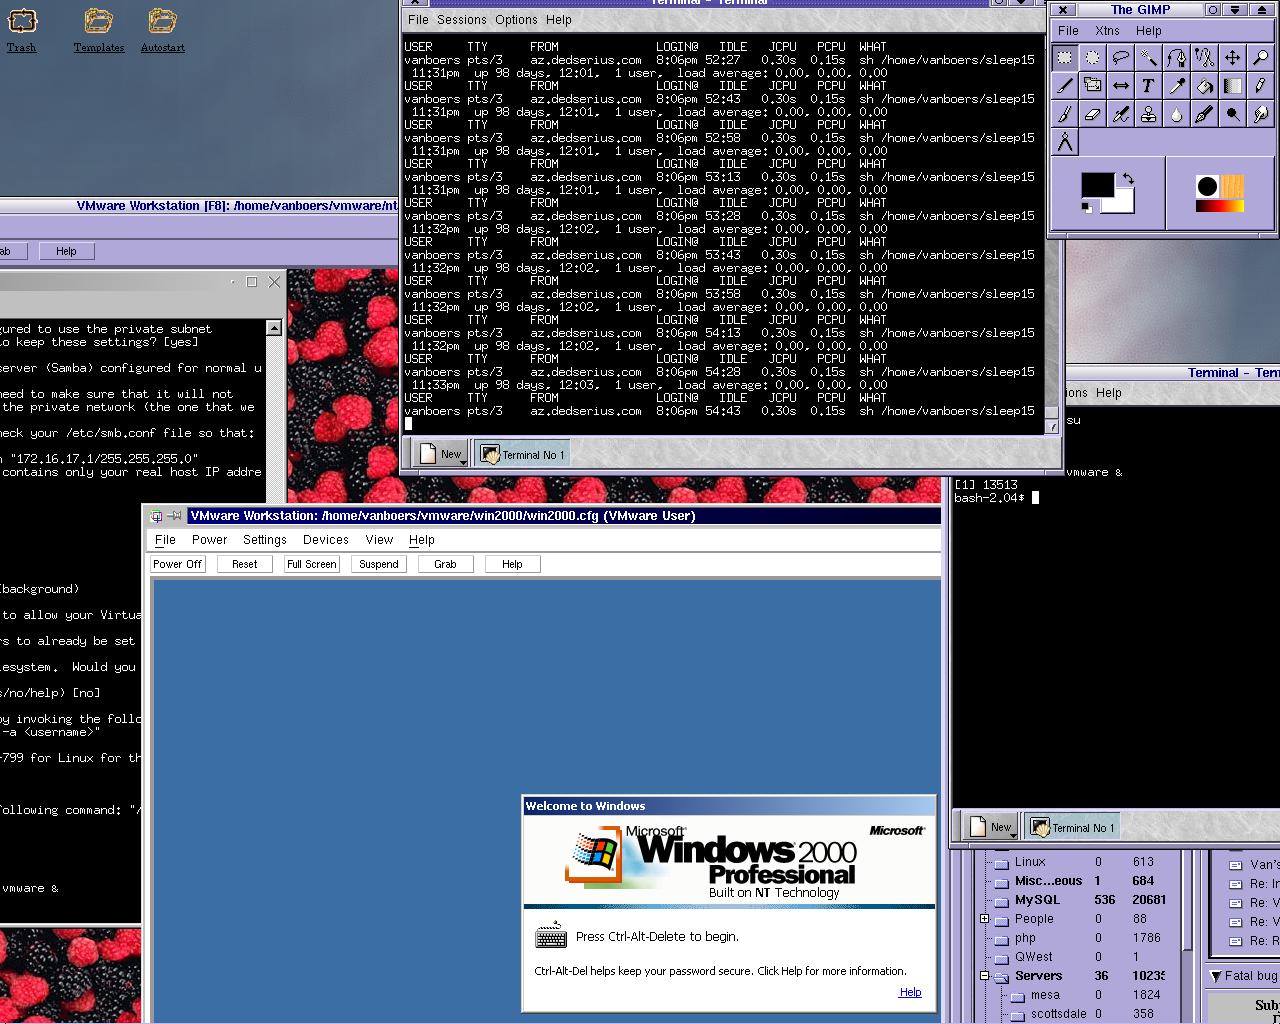Select the Pencil tool in GIMP

point(1261,86)
